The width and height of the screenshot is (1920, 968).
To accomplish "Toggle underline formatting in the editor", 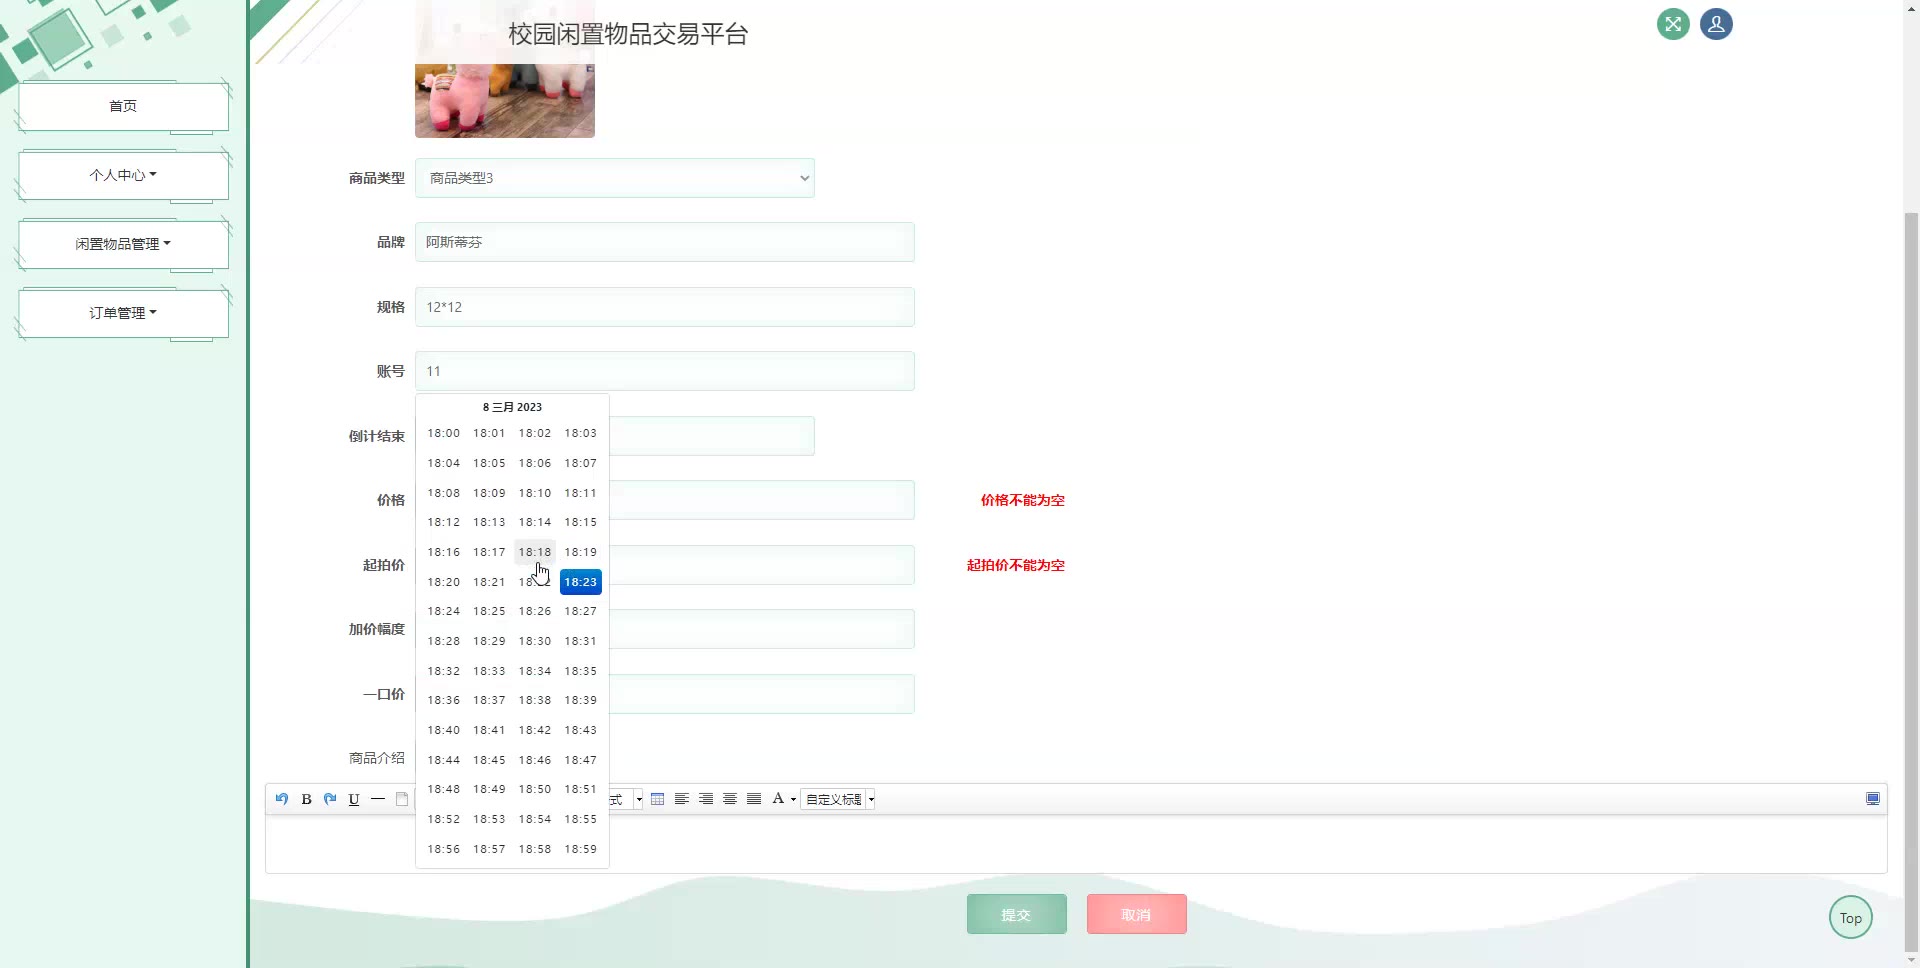I will pyautogui.click(x=354, y=799).
